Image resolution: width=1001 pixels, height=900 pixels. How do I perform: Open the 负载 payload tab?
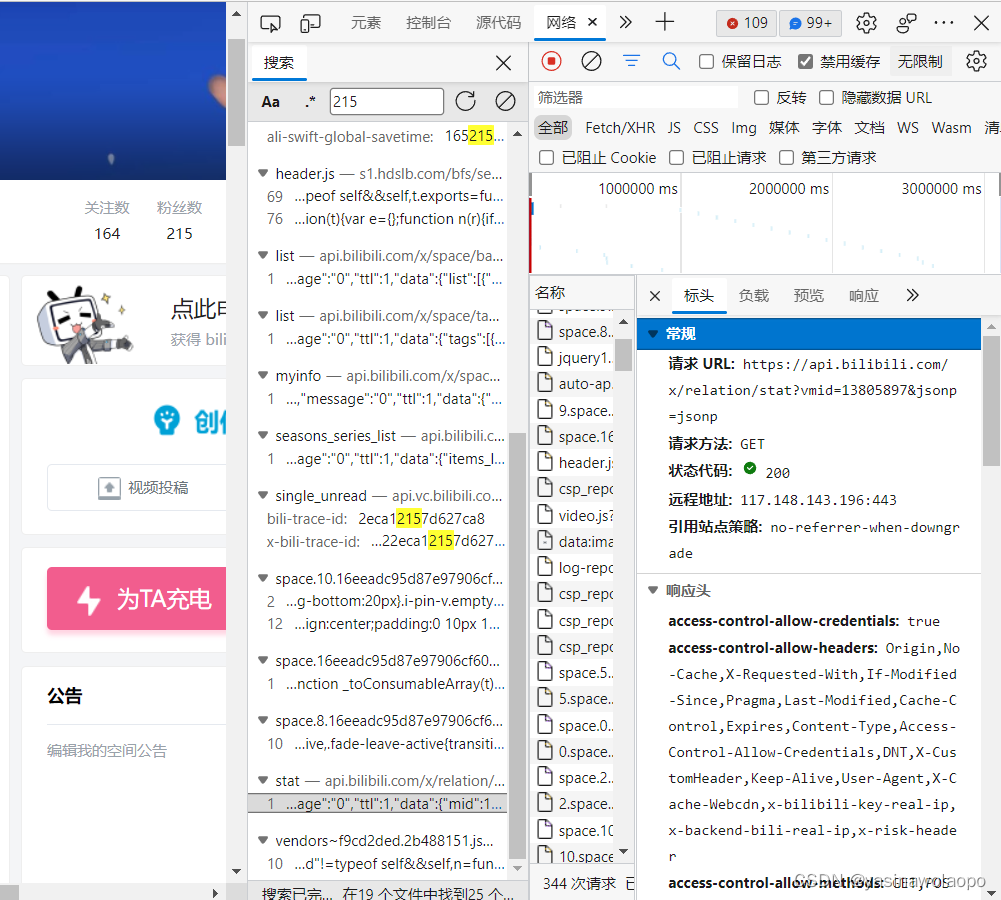point(753,296)
